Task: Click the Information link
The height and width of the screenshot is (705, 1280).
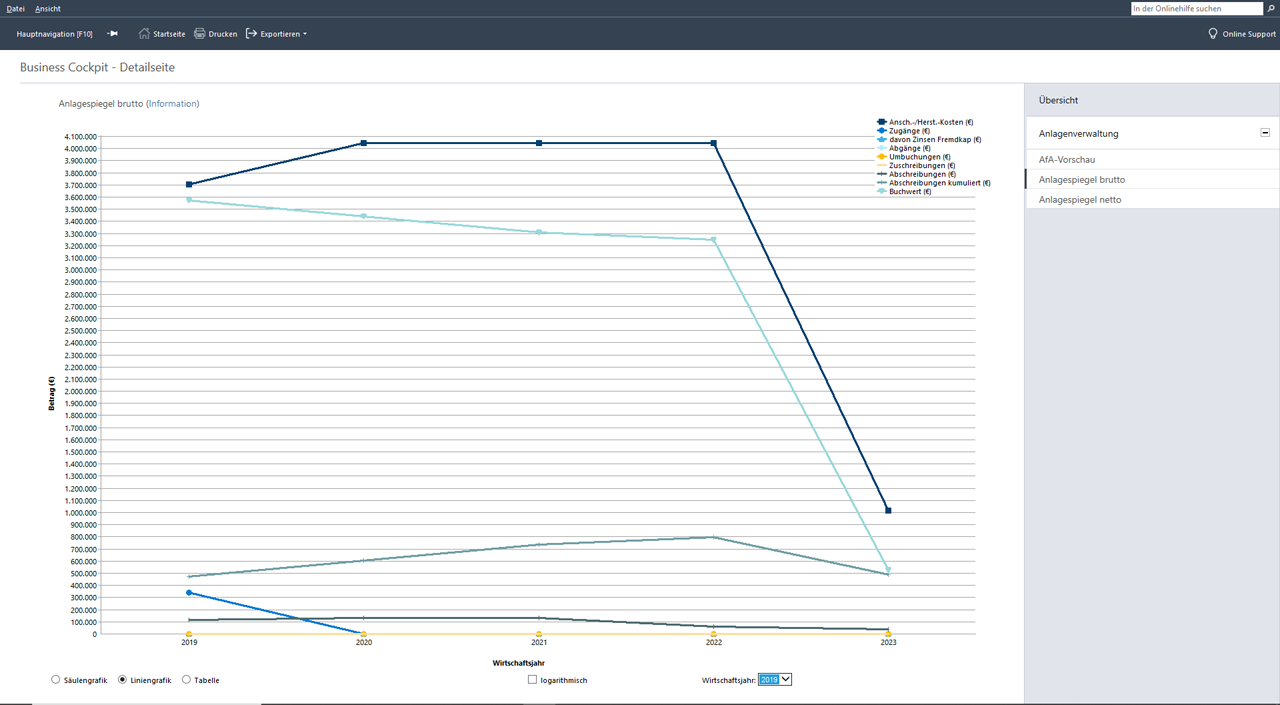Action: [173, 104]
